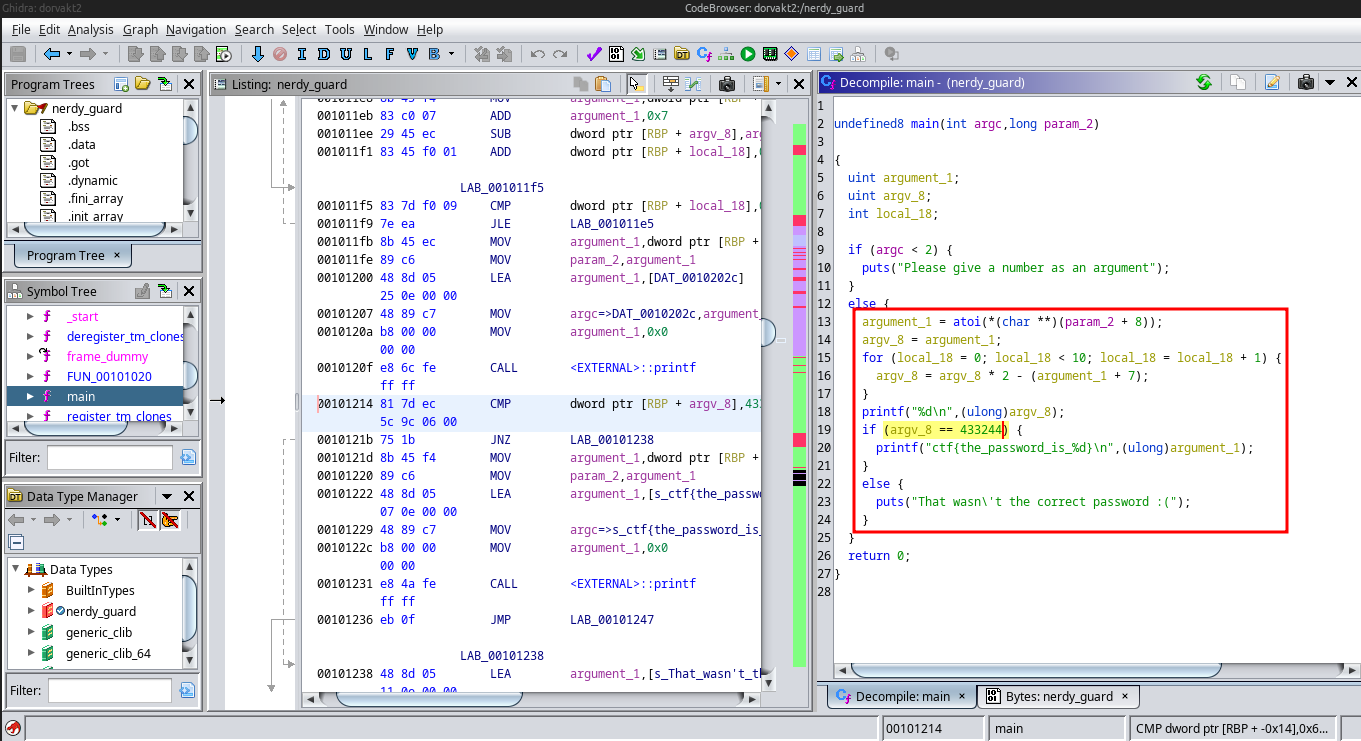Export decompiled function with the notepad pencil icon
Image resolution: width=1361 pixels, height=741 pixels.
(x=1272, y=83)
